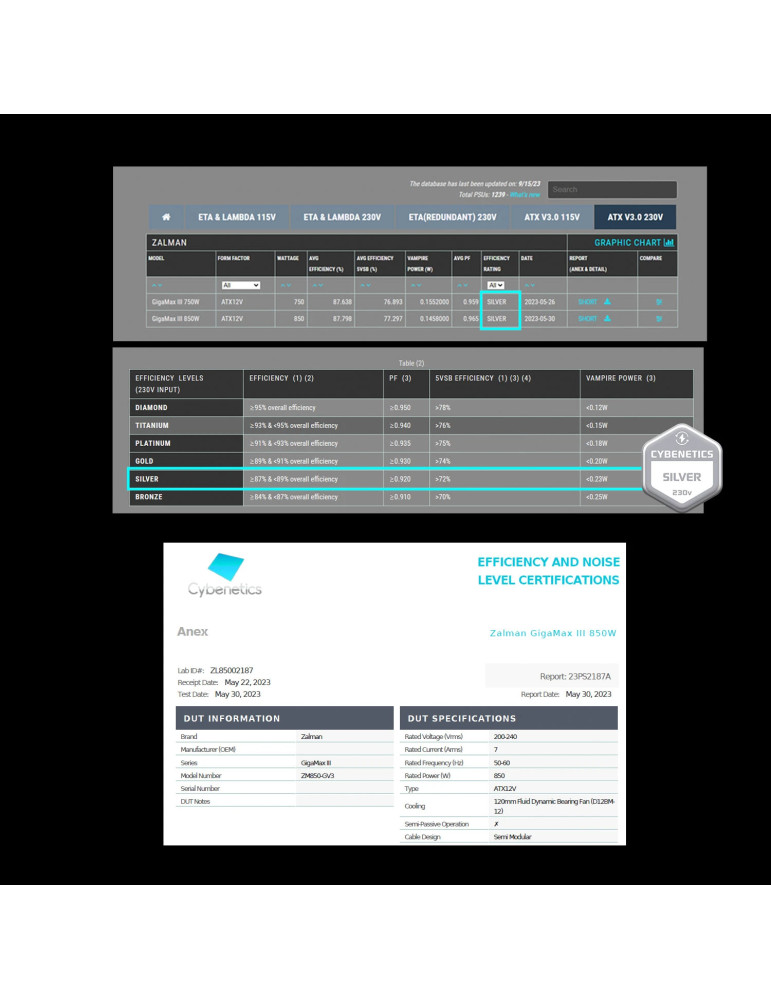
Task: Sort by Wattage column arrows
Action: click(286, 285)
